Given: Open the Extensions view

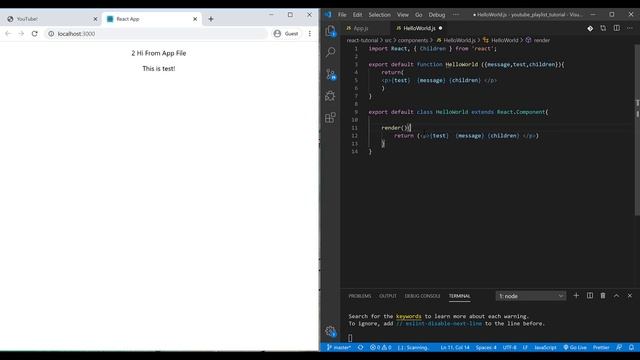Looking at the screenshot, I should [x=330, y=118].
